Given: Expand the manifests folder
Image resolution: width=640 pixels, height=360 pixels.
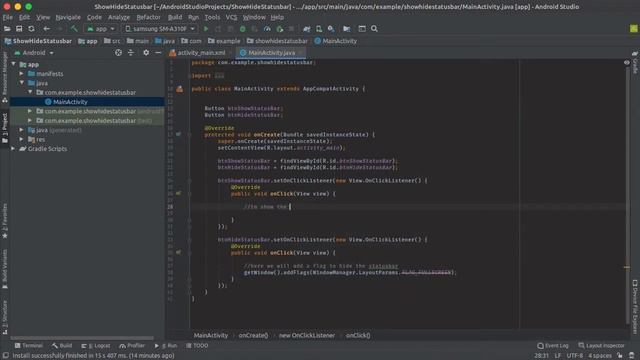Looking at the screenshot, I should pyautogui.click(x=21, y=74).
